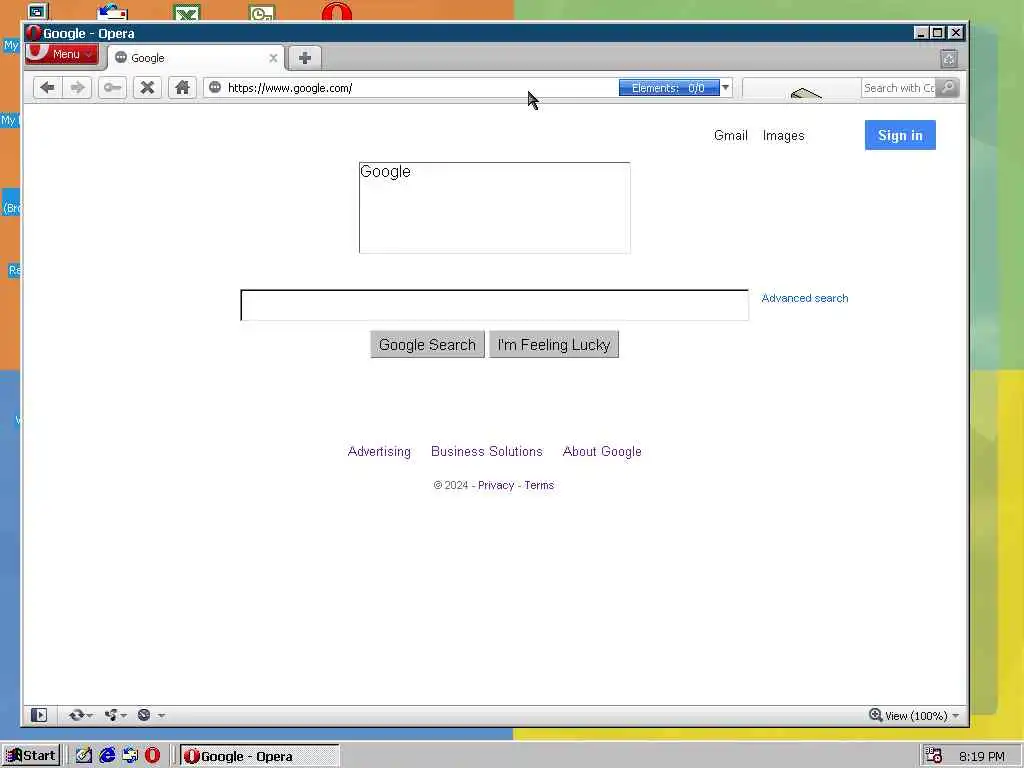Click the search magnifier button
The width and height of the screenshot is (1024, 768).
948,88
